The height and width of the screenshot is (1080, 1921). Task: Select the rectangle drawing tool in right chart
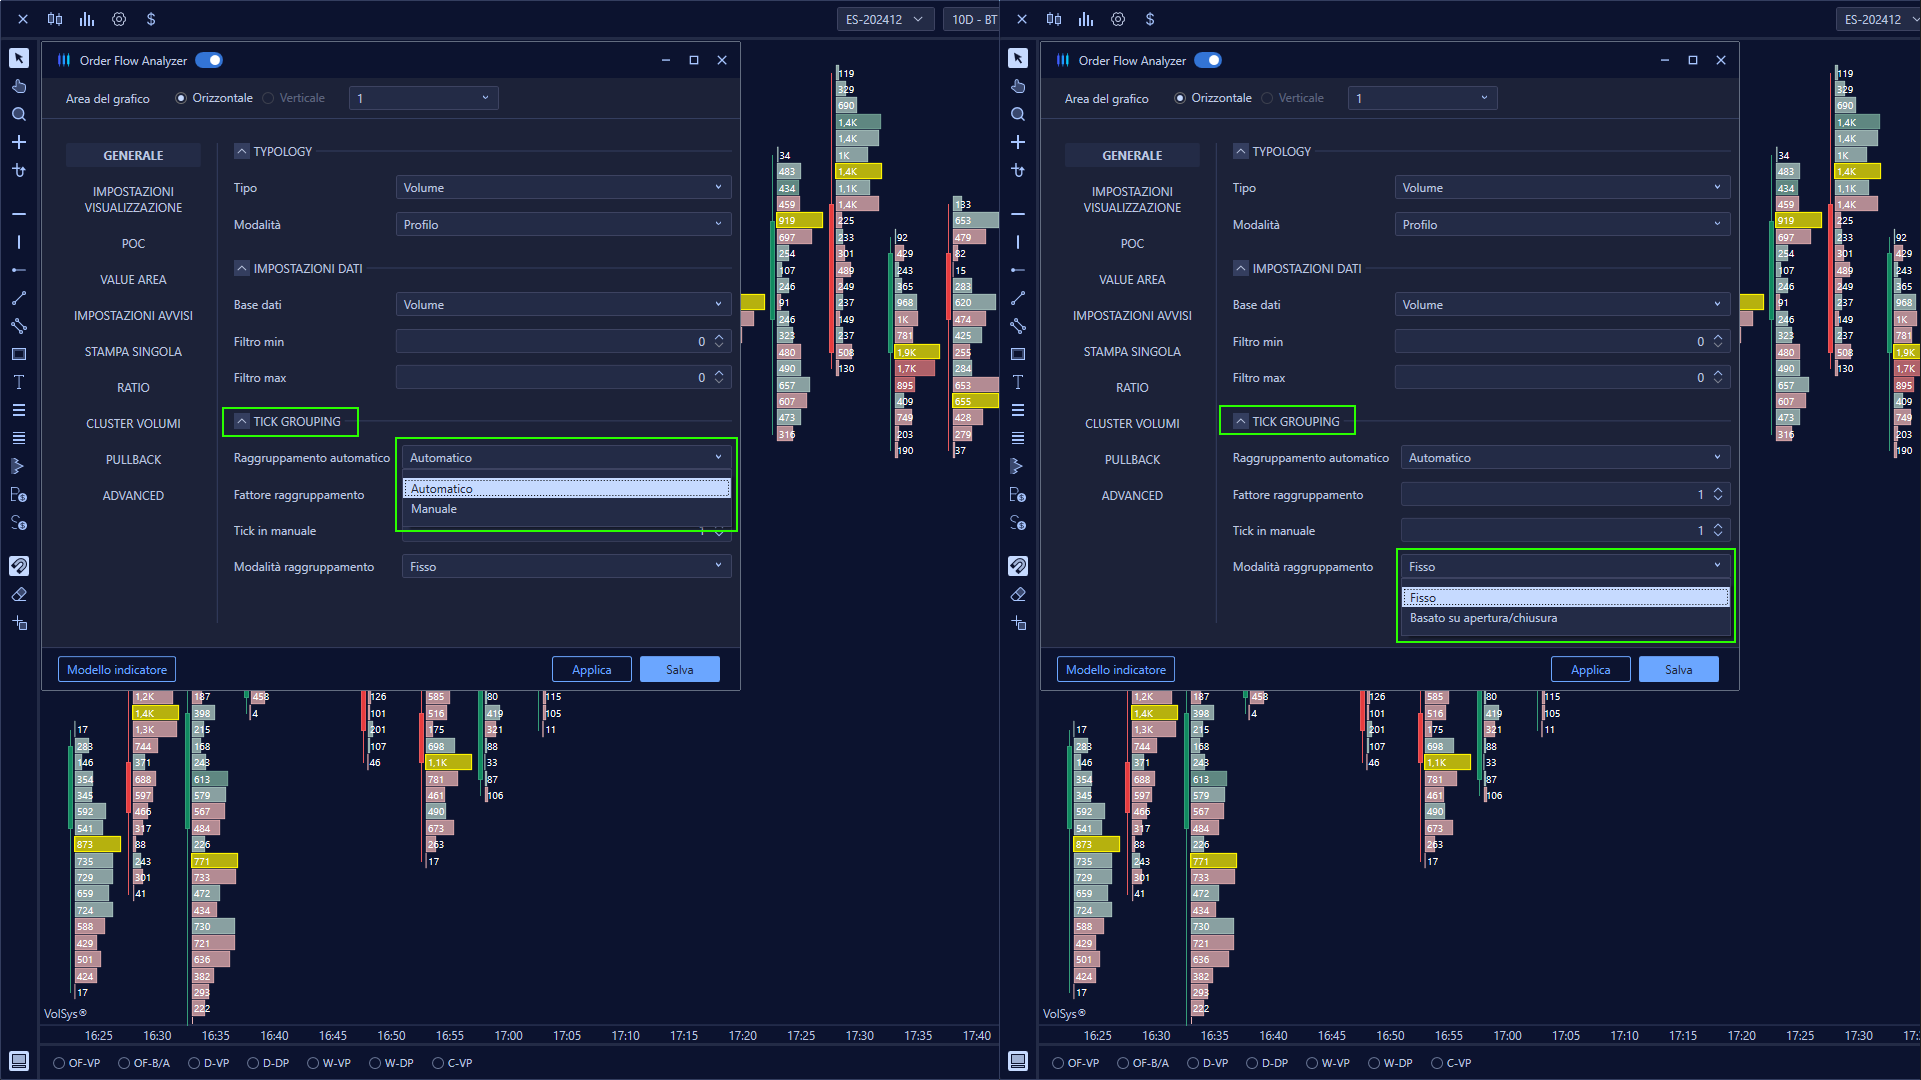1018,354
